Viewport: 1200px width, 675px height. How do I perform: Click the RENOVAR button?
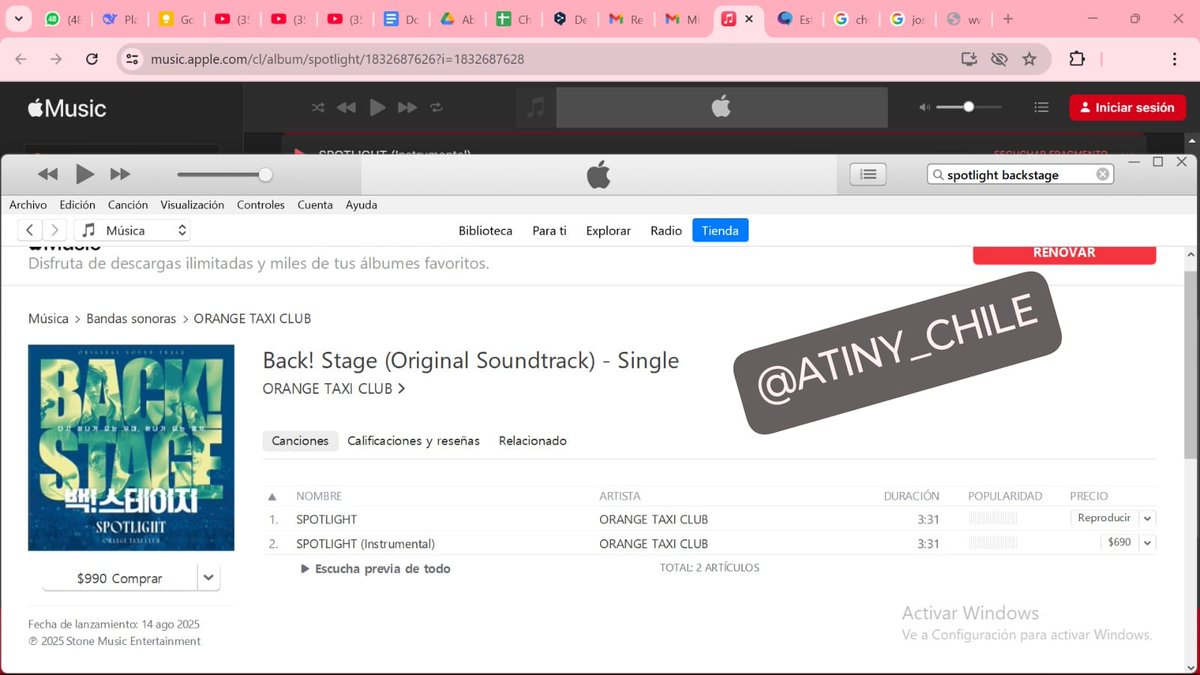(x=1064, y=254)
